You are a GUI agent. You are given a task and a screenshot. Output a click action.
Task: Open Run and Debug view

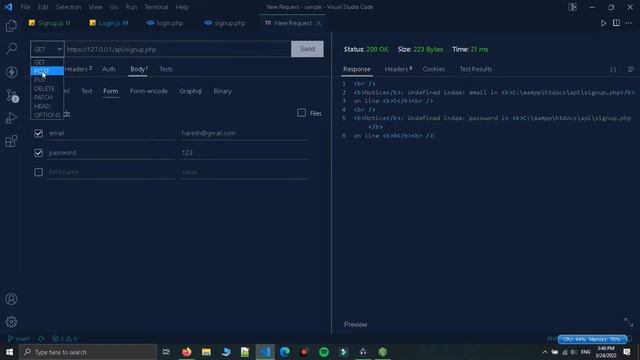(11, 118)
